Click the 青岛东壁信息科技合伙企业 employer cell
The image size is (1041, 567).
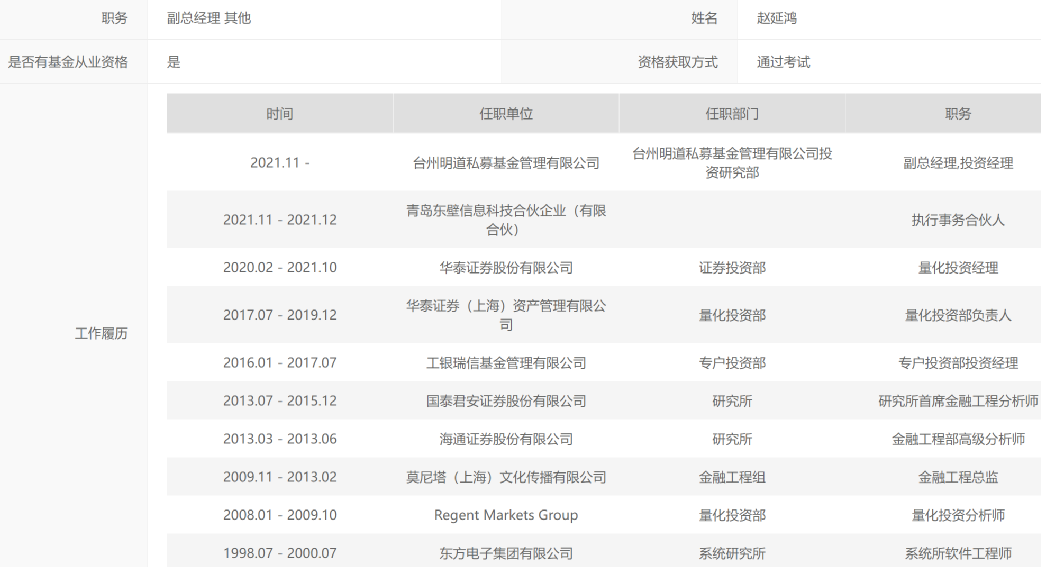pos(506,220)
